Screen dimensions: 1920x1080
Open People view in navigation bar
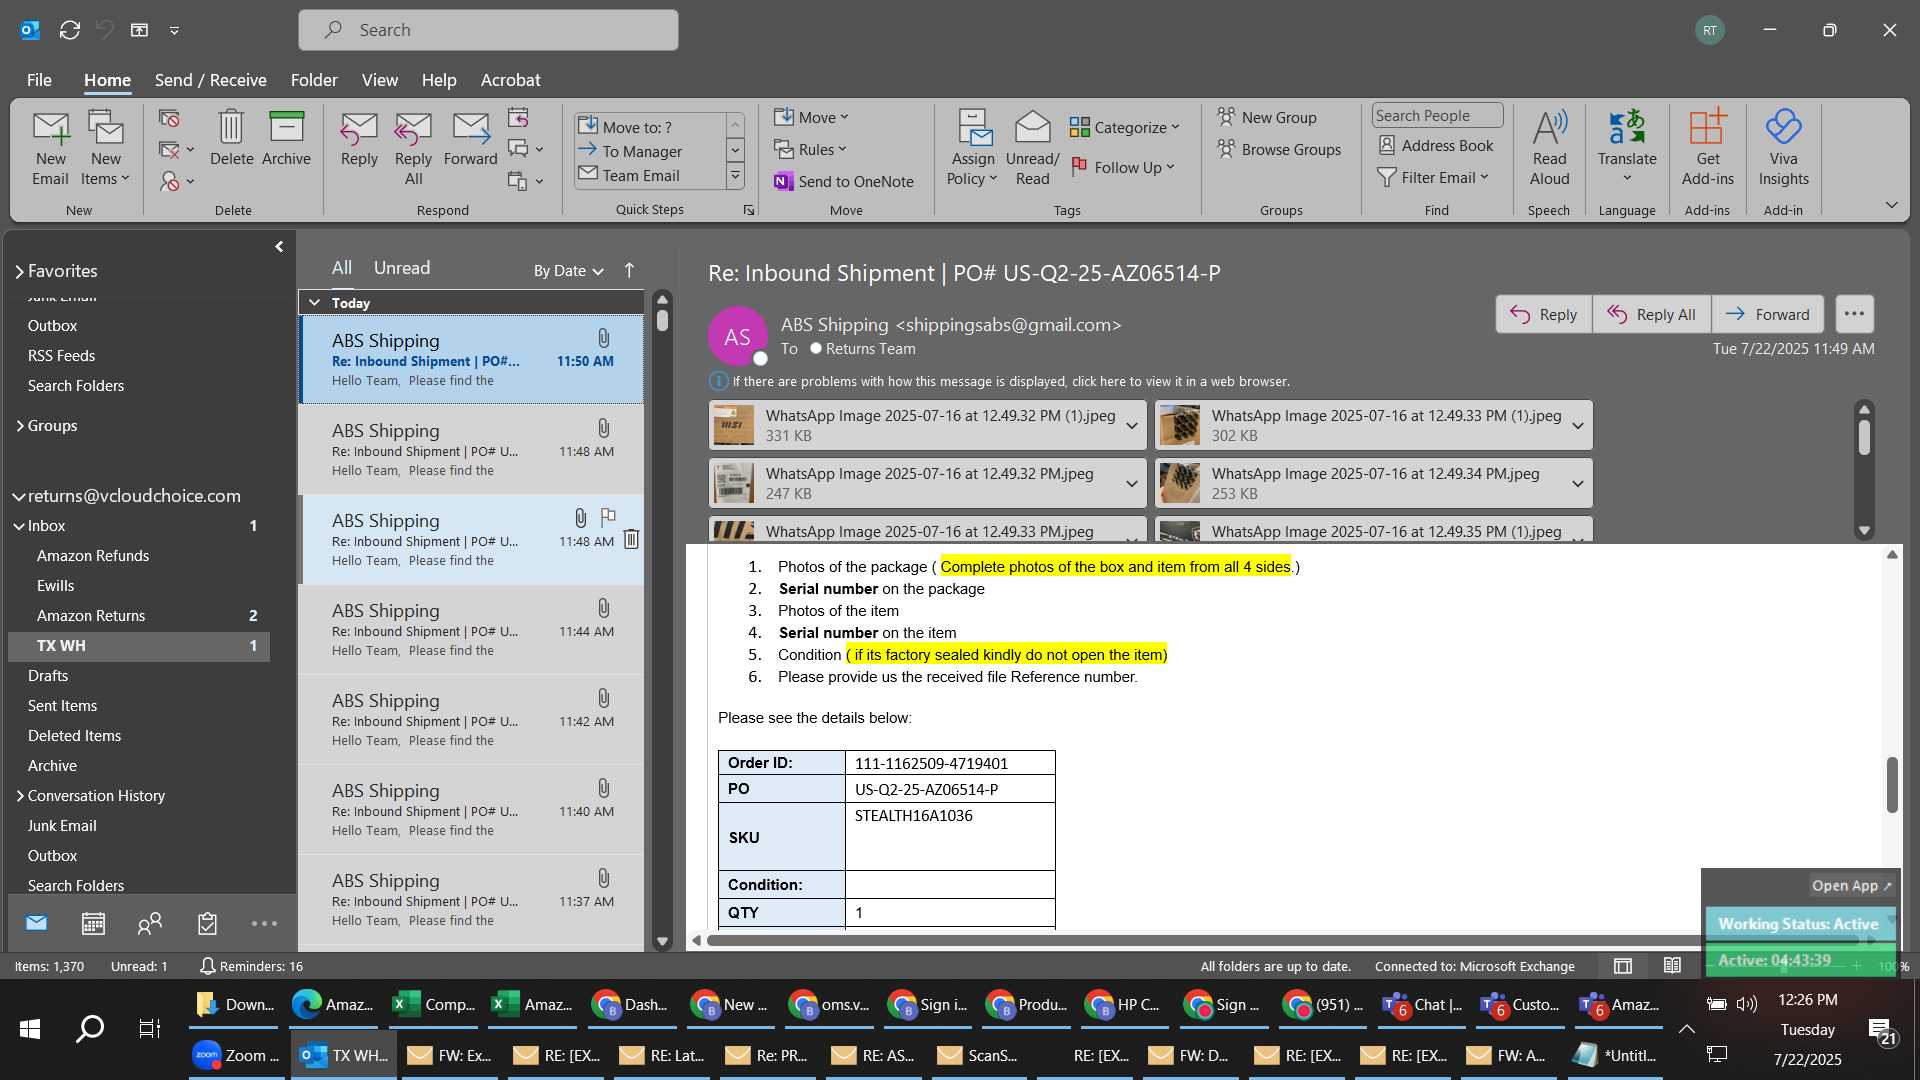(150, 923)
